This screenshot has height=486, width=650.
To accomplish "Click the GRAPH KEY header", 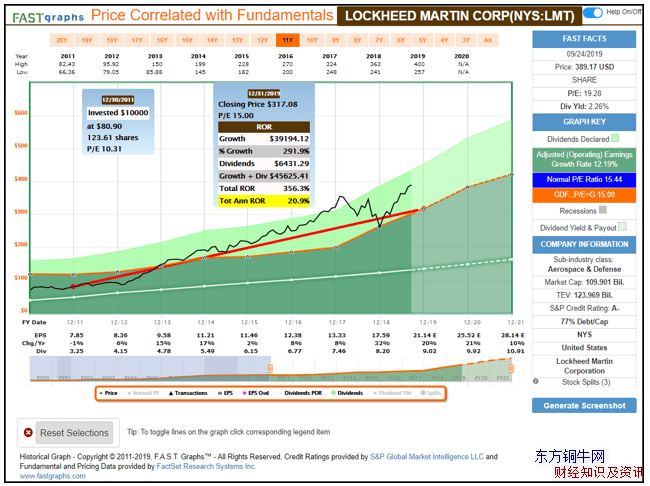I will (x=584, y=122).
